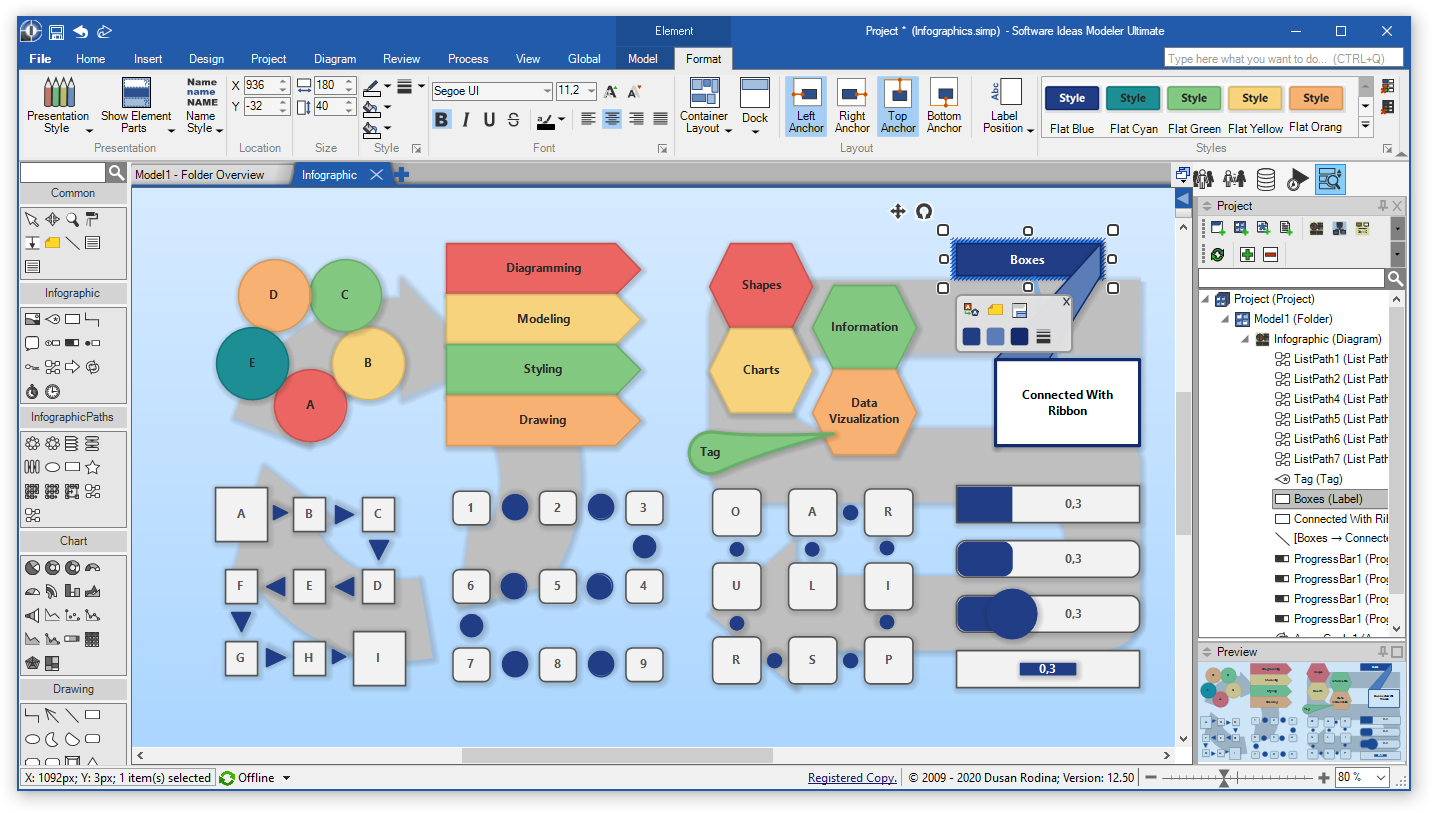The width and height of the screenshot is (1432, 813).
Task: Select the stopwatch infographic element
Action: (x=32, y=391)
